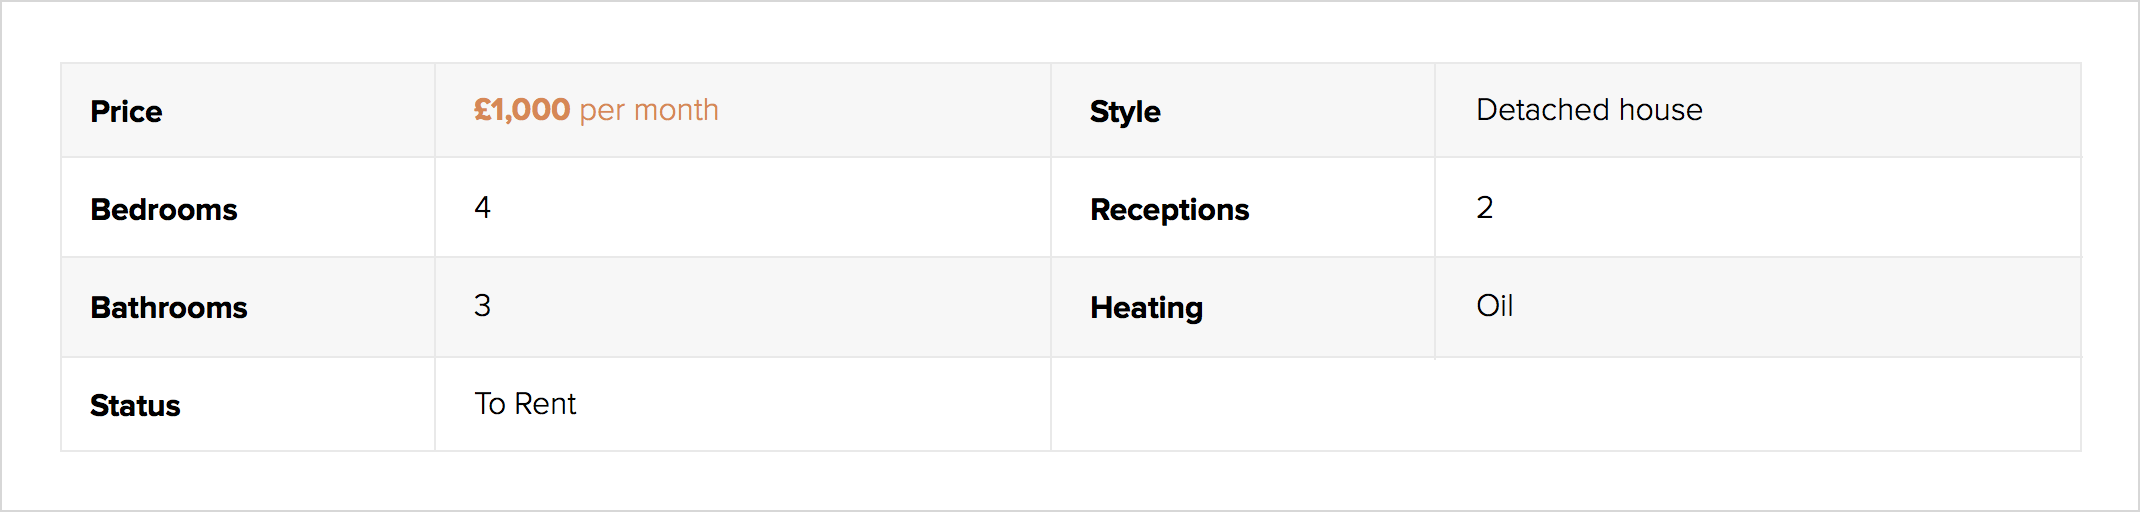Click the Style label
This screenshot has width=2140, height=512.
click(x=1125, y=111)
